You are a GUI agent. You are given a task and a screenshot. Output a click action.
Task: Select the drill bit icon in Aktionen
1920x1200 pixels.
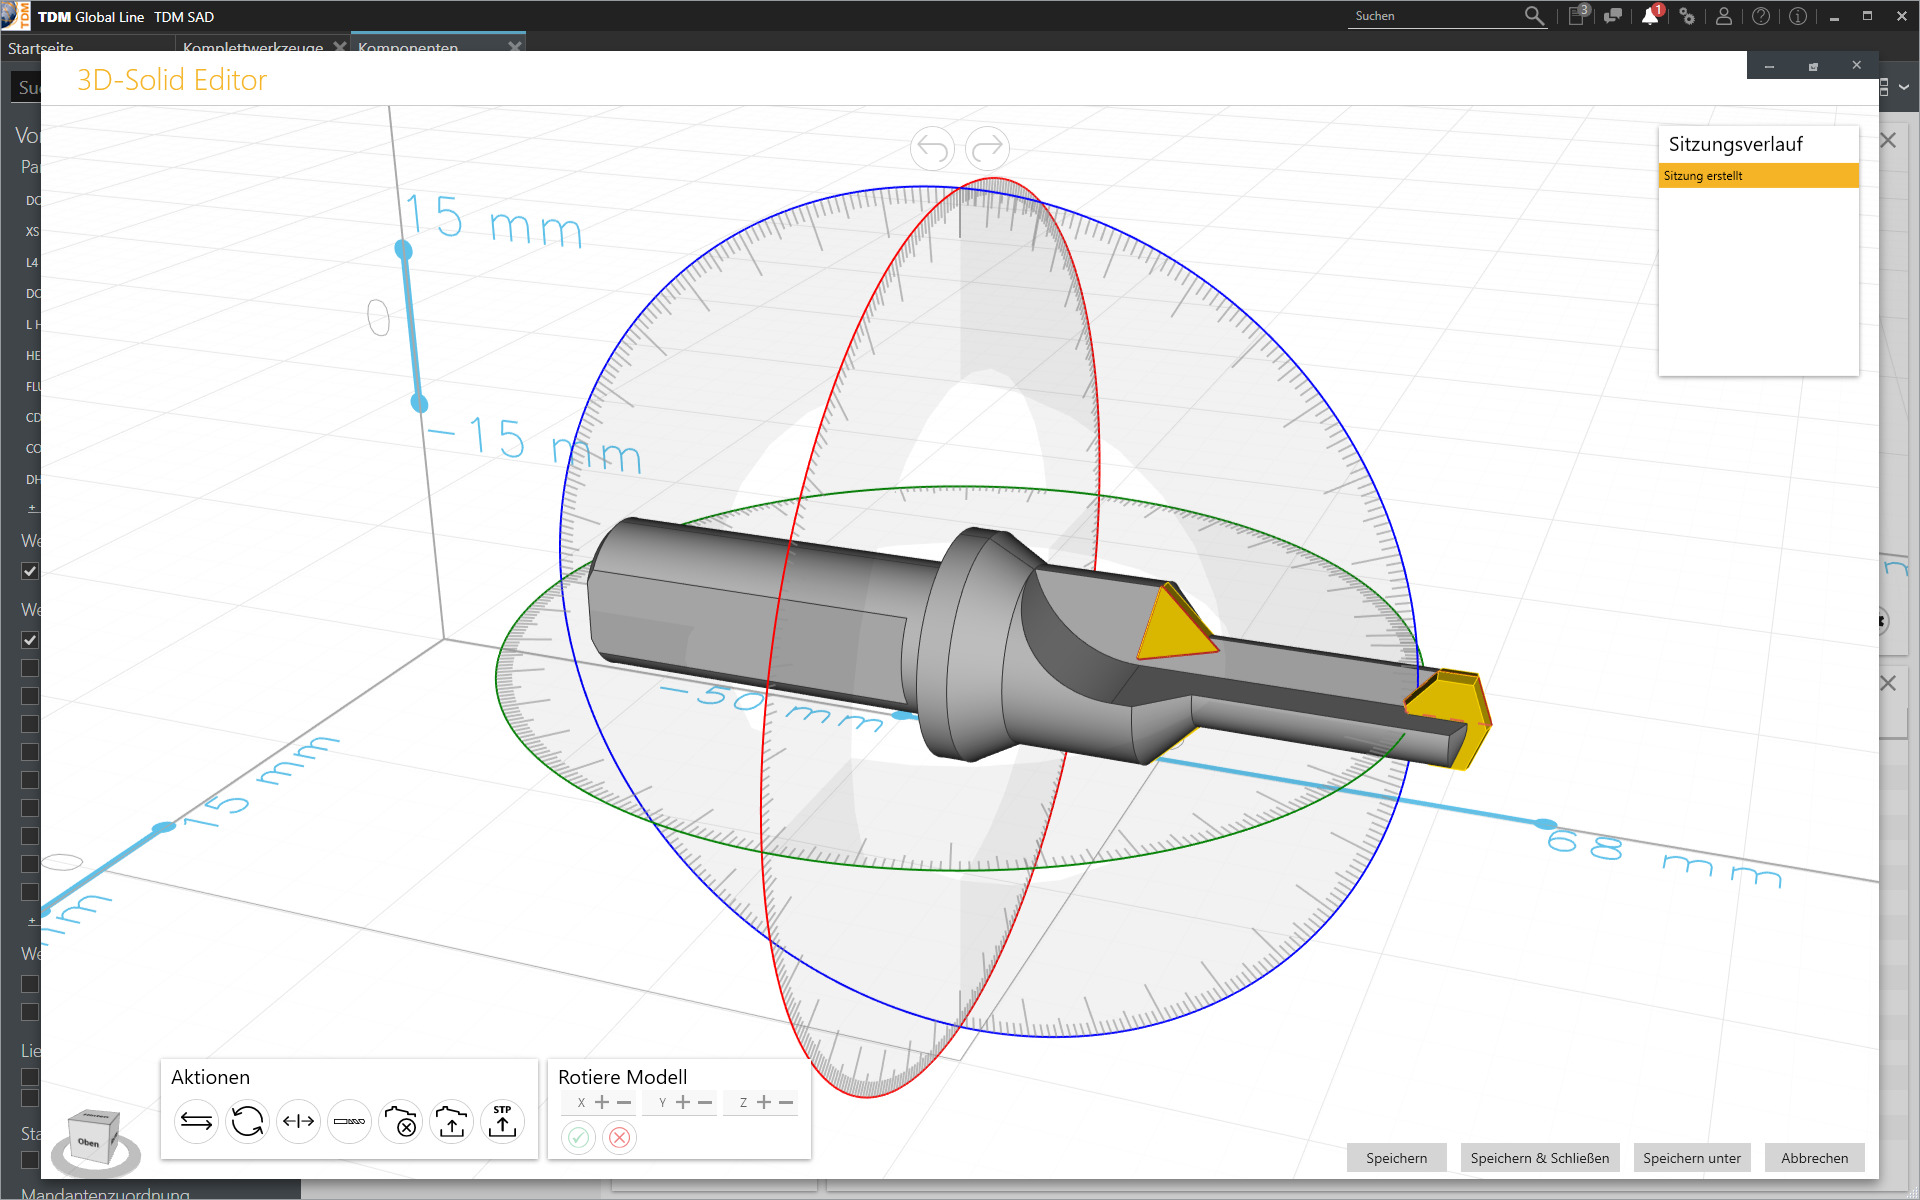(349, 1122)
